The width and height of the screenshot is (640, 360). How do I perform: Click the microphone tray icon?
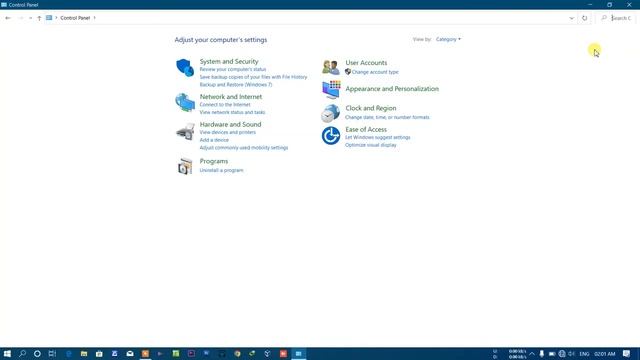(542, 353)
